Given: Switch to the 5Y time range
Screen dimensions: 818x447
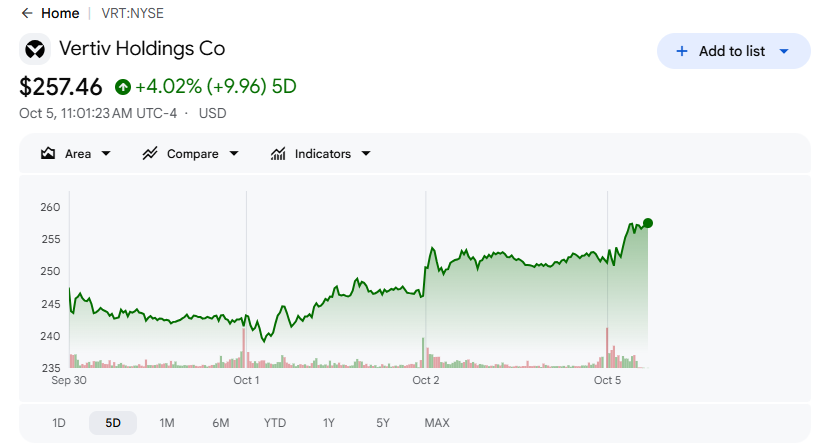Looking at the screenshot, I should (383, 422).
